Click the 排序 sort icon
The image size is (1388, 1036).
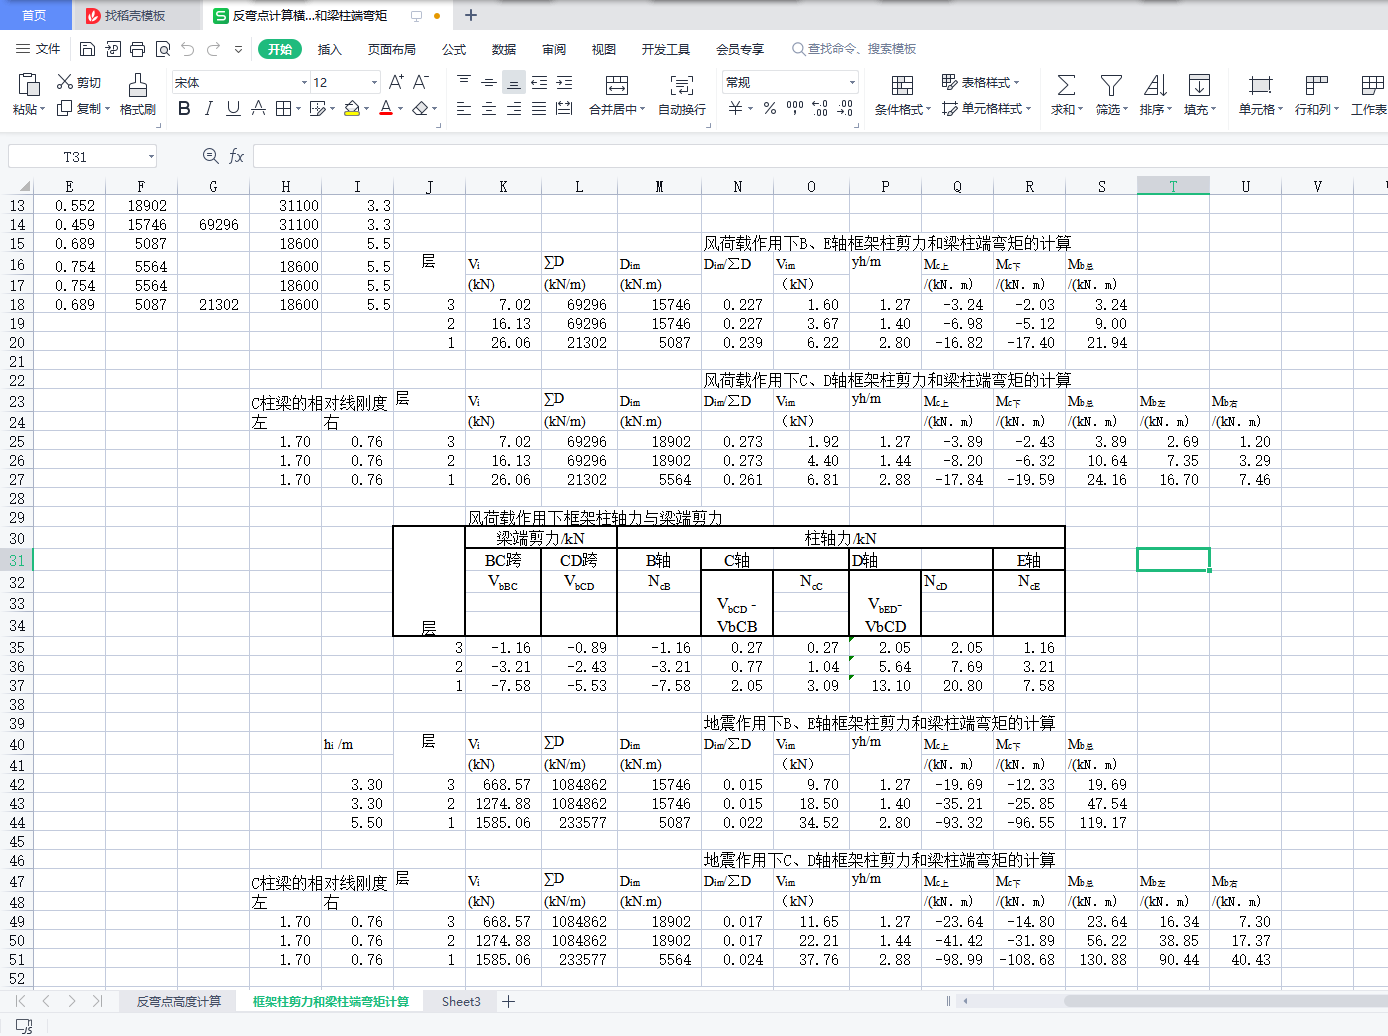1155,85
